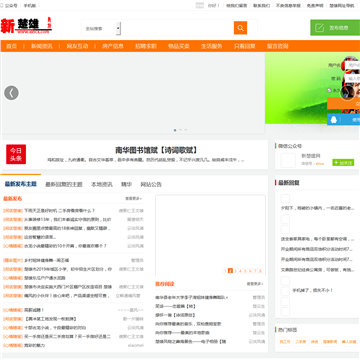Click the green 发布信息 publish button
Screen dimensions: 360x360
click(335, 28)
